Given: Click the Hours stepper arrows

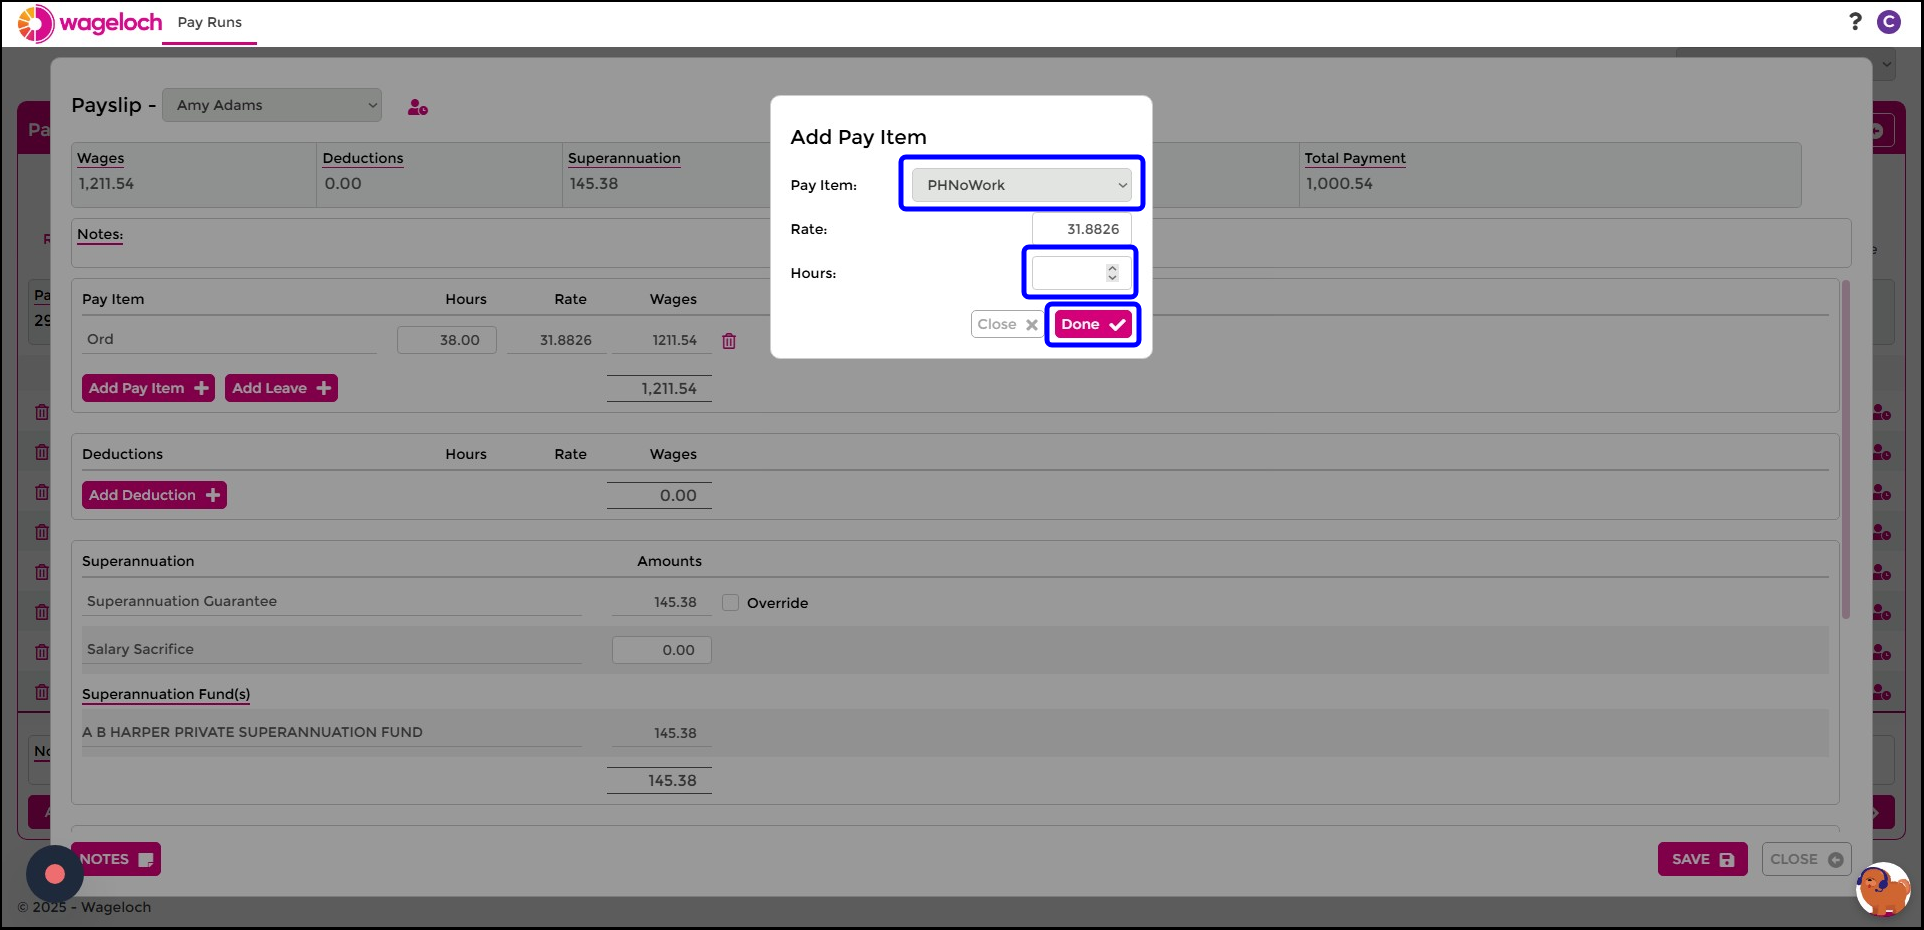Looking at the screenshot, I should click(1112, 273).
